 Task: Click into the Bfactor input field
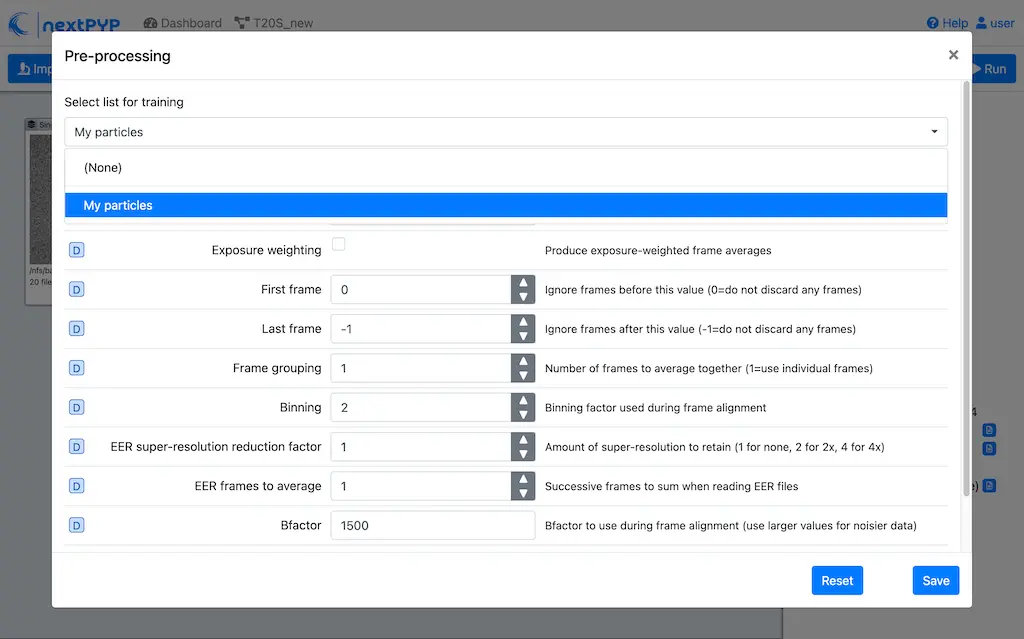click(x=432, y=525)
